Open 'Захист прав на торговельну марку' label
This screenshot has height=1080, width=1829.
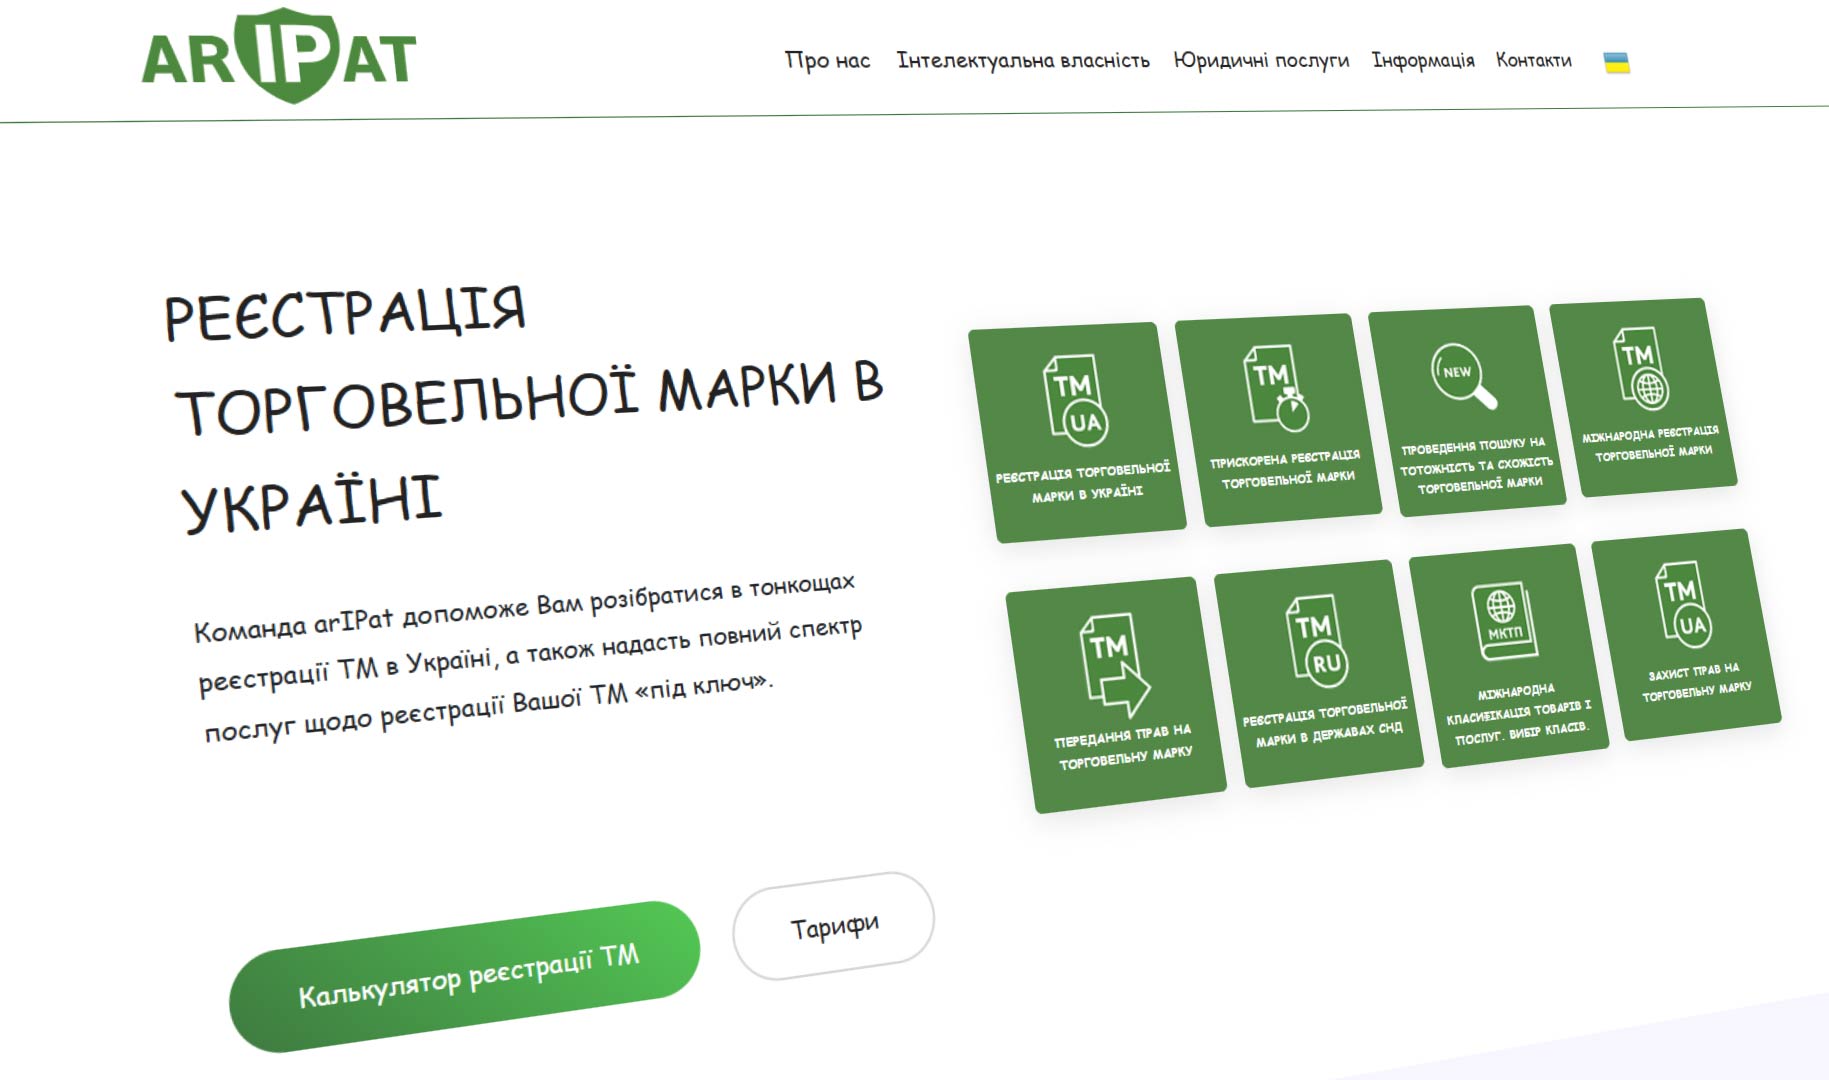pyautogui.click(x=1696, y=680)
